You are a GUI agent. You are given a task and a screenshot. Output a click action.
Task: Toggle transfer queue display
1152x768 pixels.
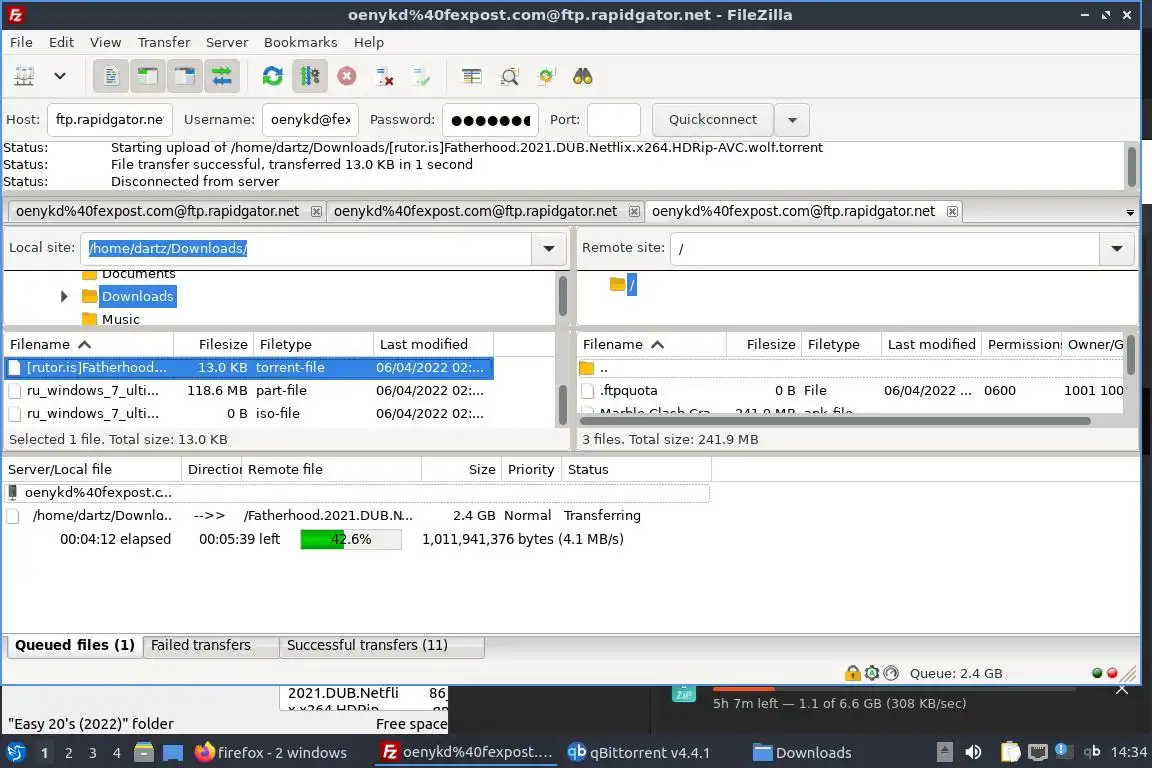pos(221,76)
